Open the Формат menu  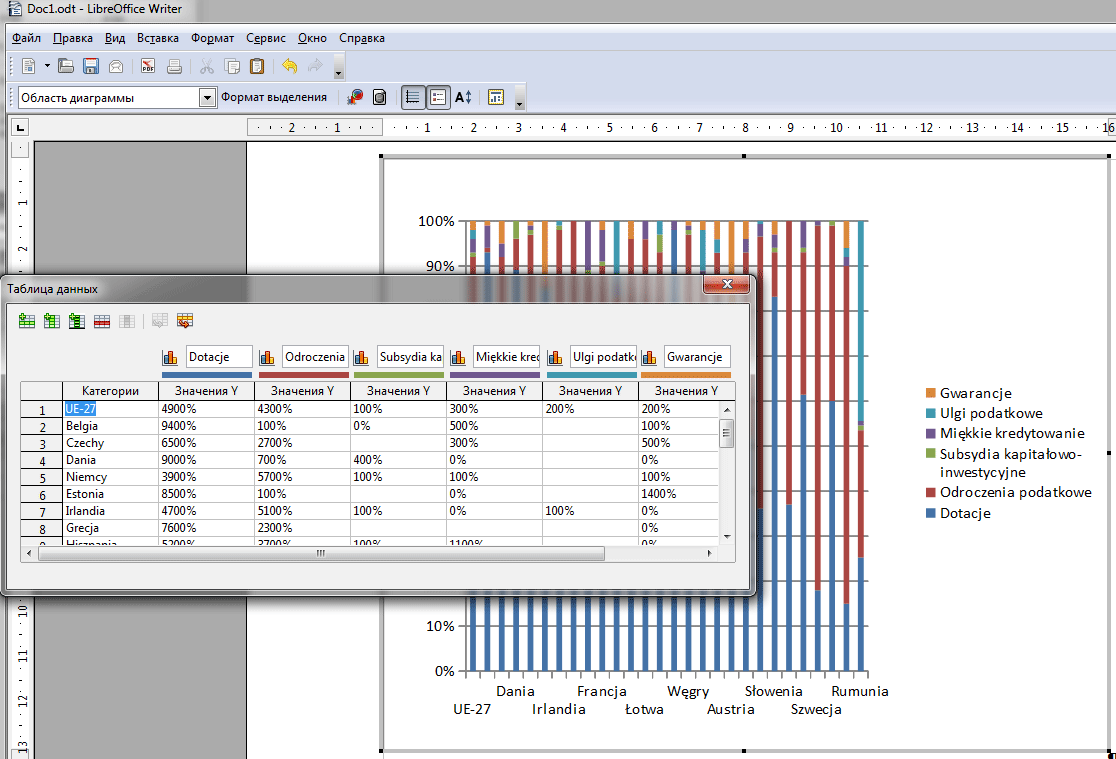212,38
